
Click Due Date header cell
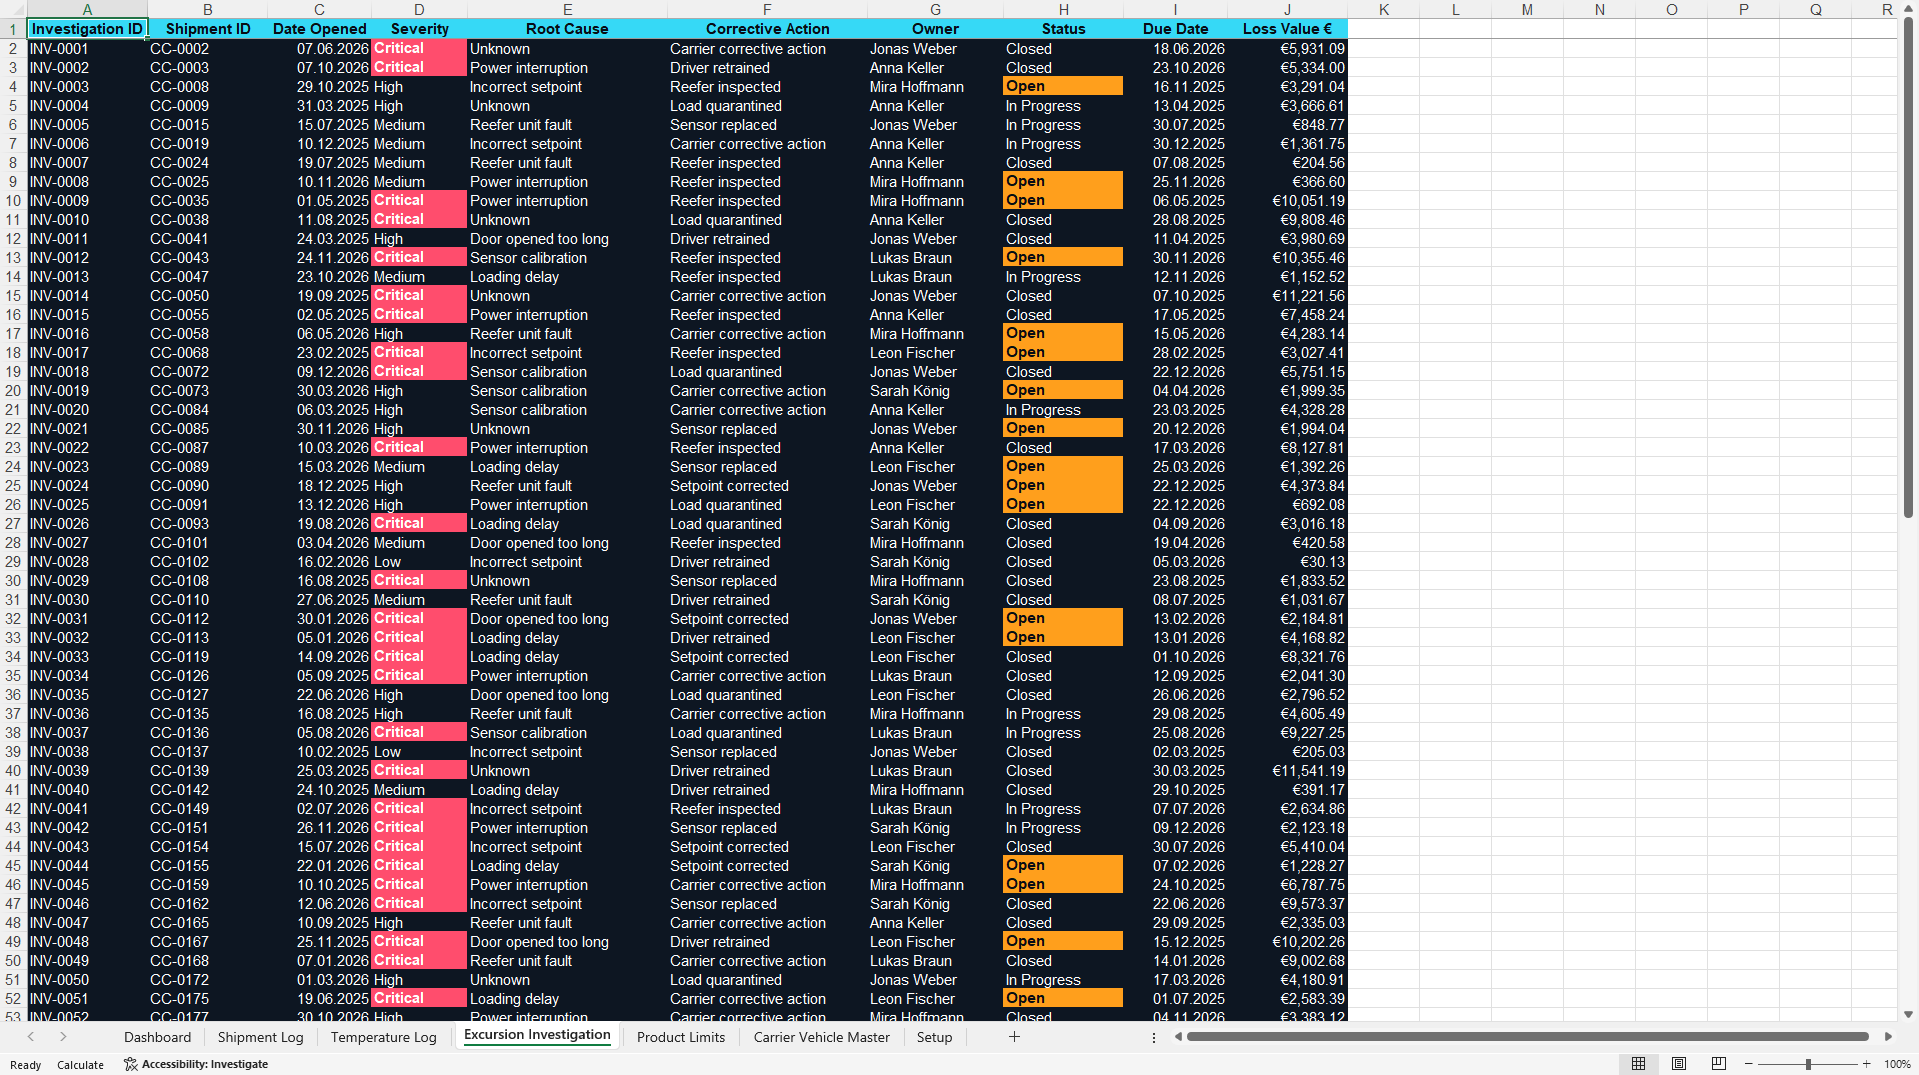pyautogui.click(x=1175, y=29)
